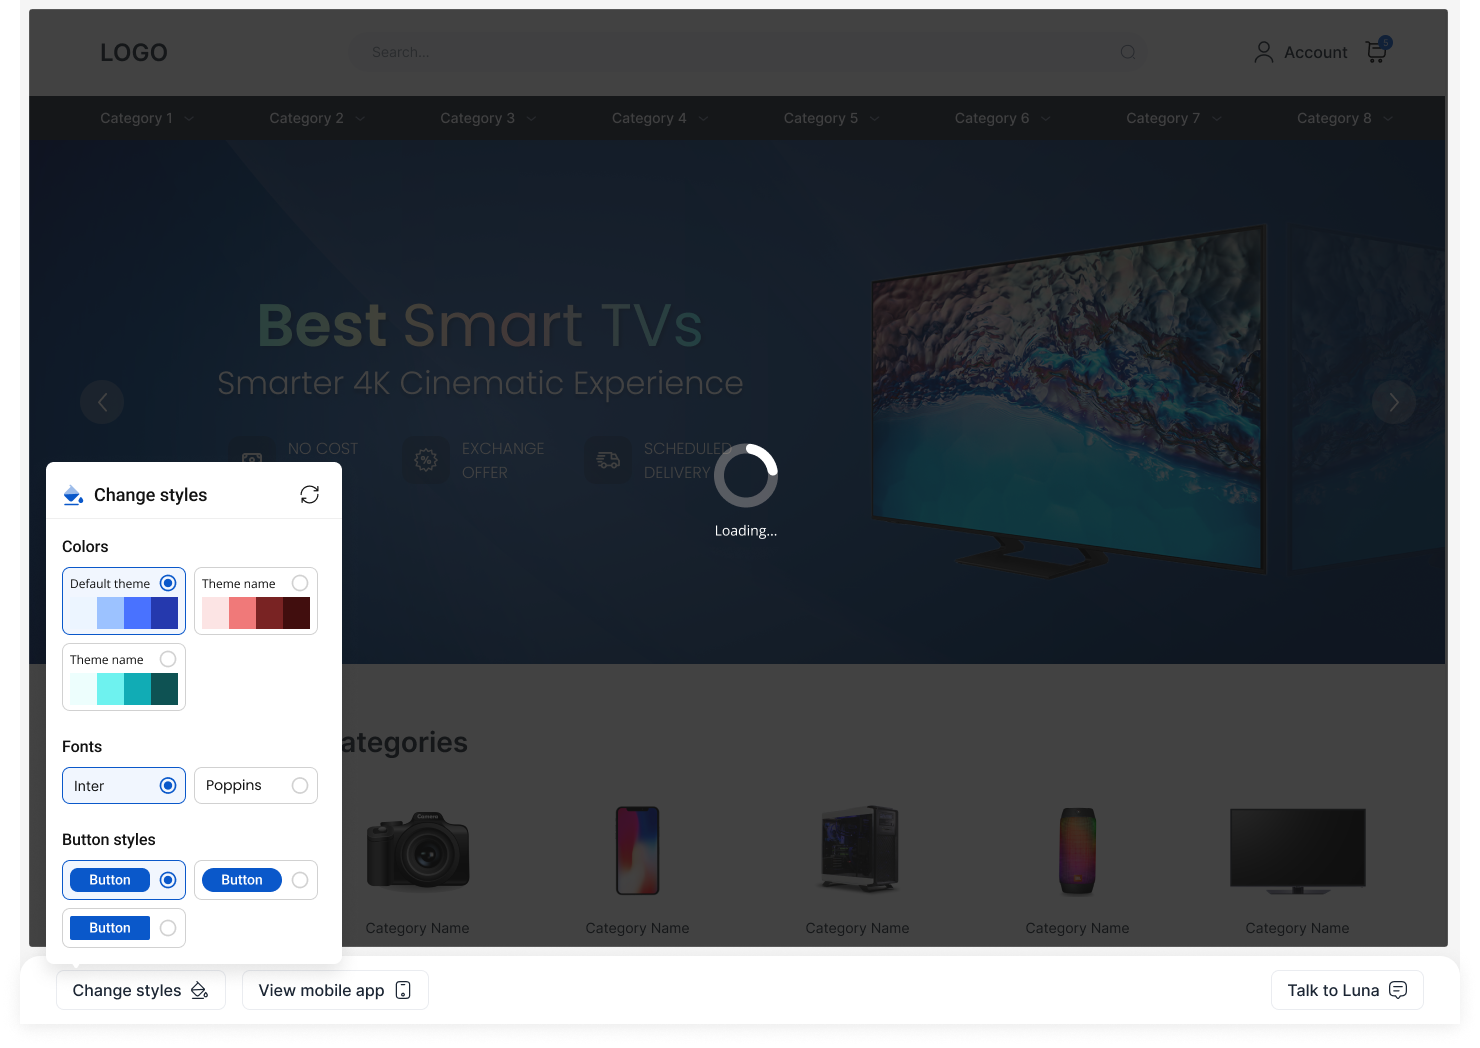Image resolution: width=1480 pixels, height=1048 pixels.
Task: Click the paint icon in Change styles button
Action: tap(199, 990)
